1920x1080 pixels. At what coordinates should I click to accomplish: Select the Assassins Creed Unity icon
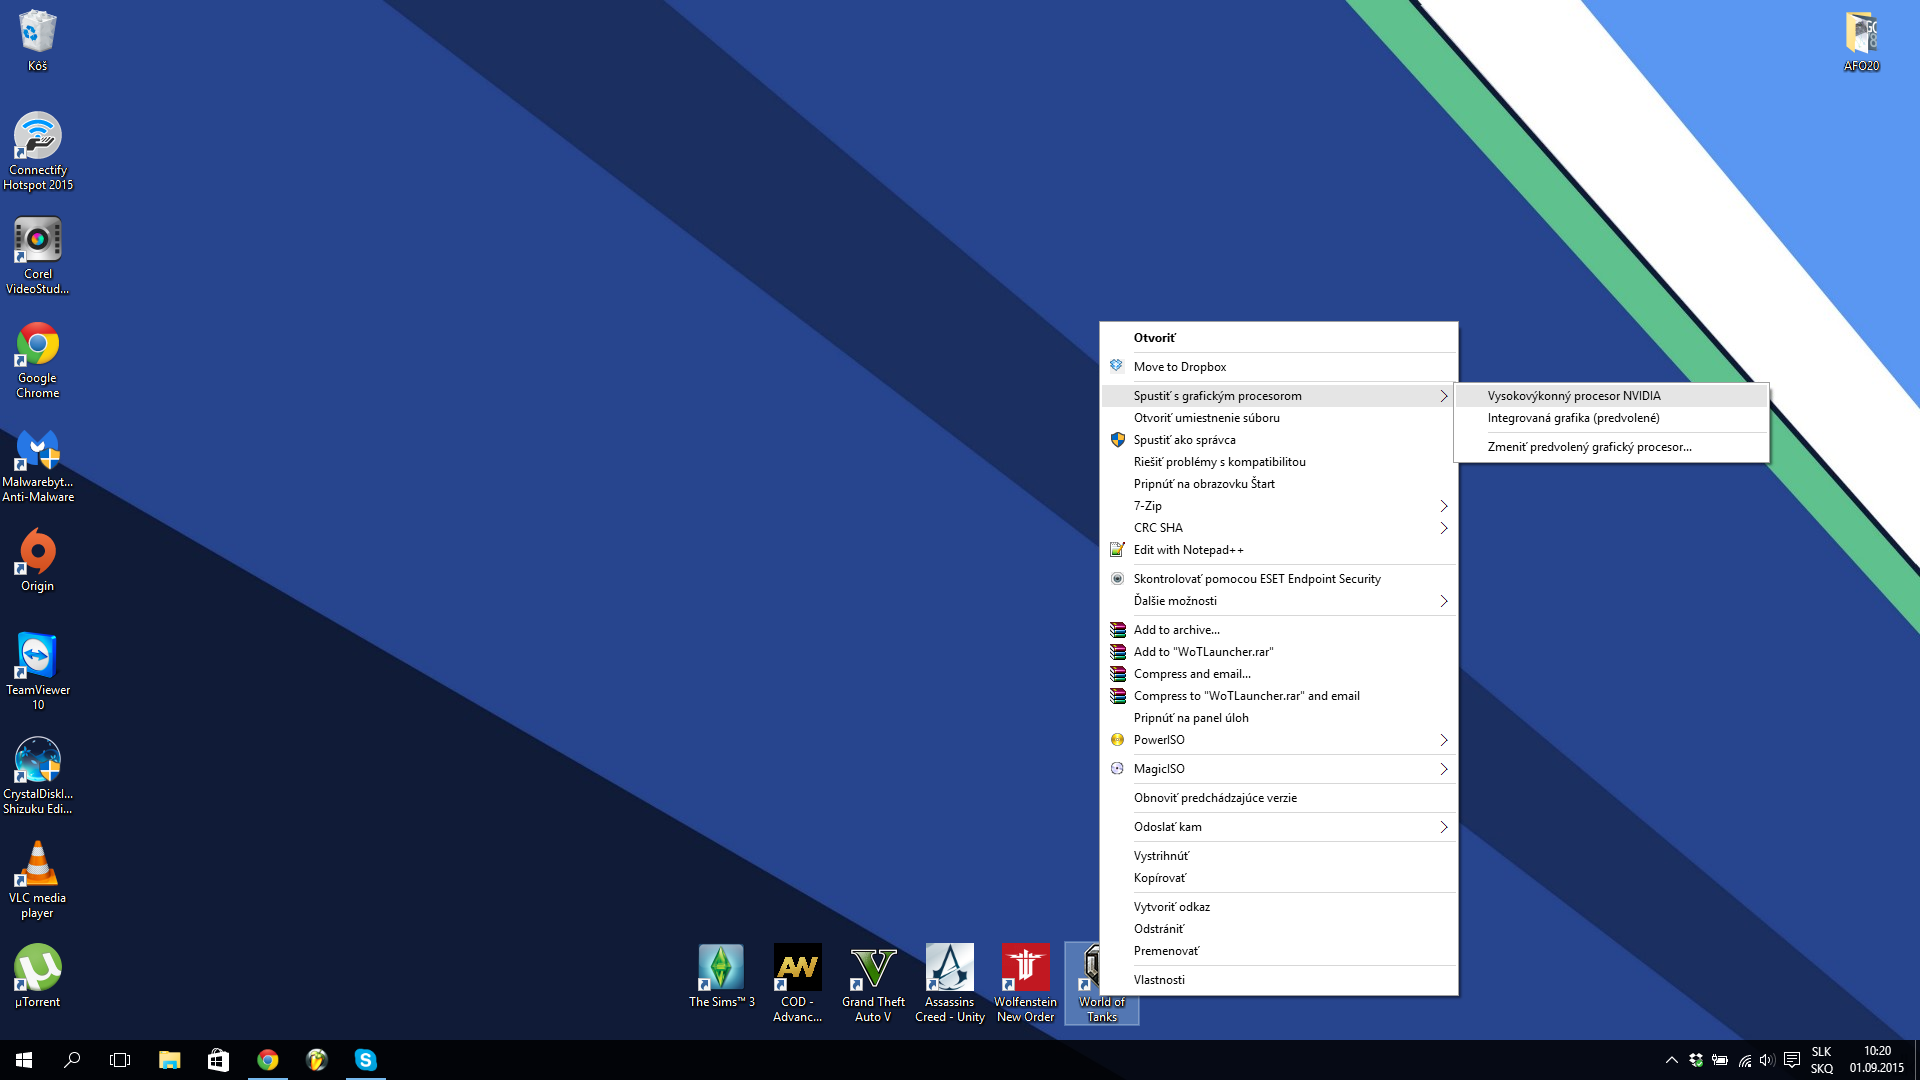click(949, 968)
